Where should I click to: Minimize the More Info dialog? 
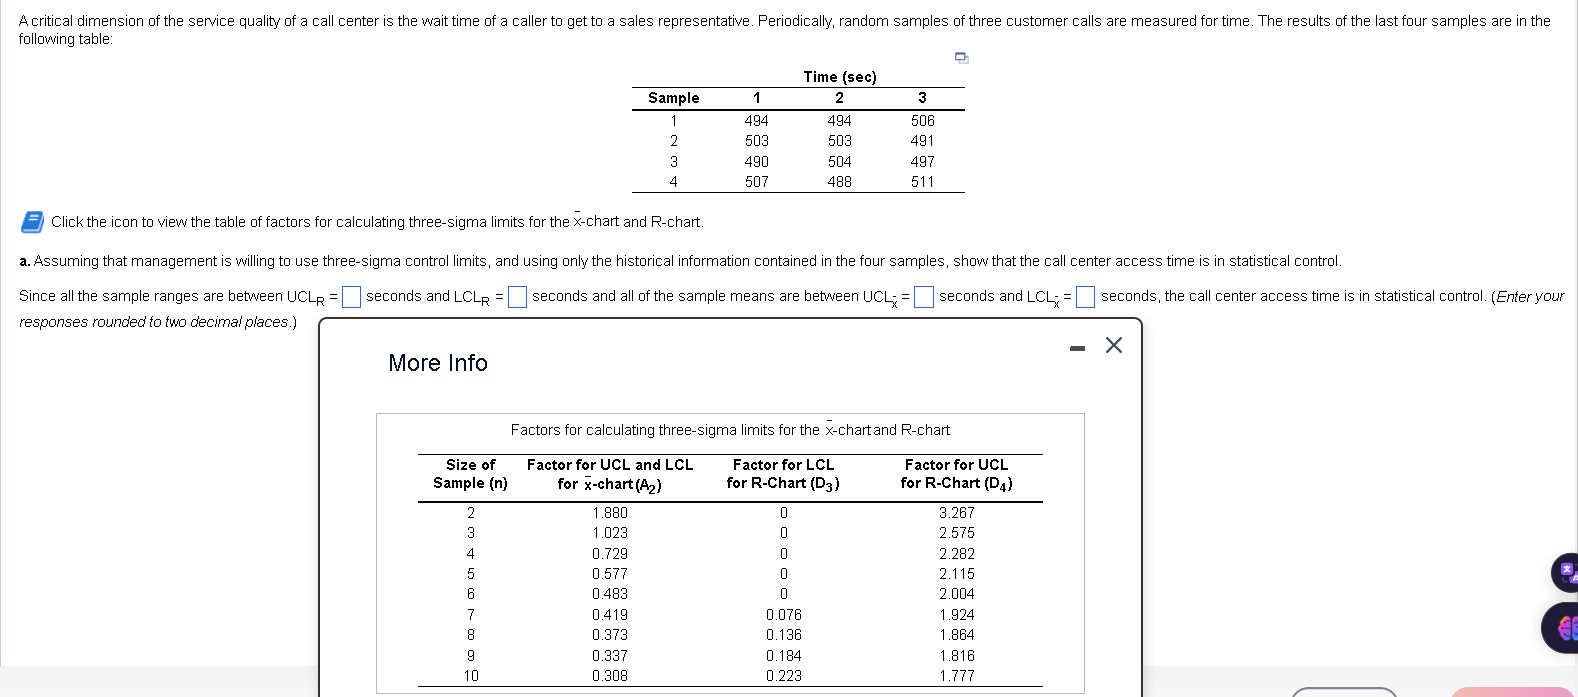[x=1076, y=345]
